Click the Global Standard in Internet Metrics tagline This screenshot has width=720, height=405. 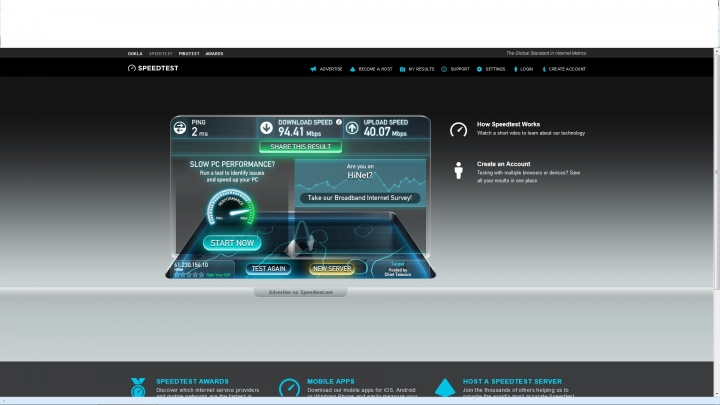[546, 53]
